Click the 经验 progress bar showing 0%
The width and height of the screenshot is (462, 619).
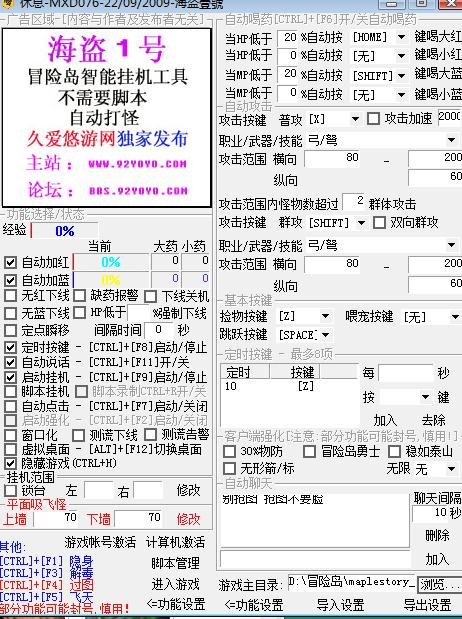pos(65,231)
